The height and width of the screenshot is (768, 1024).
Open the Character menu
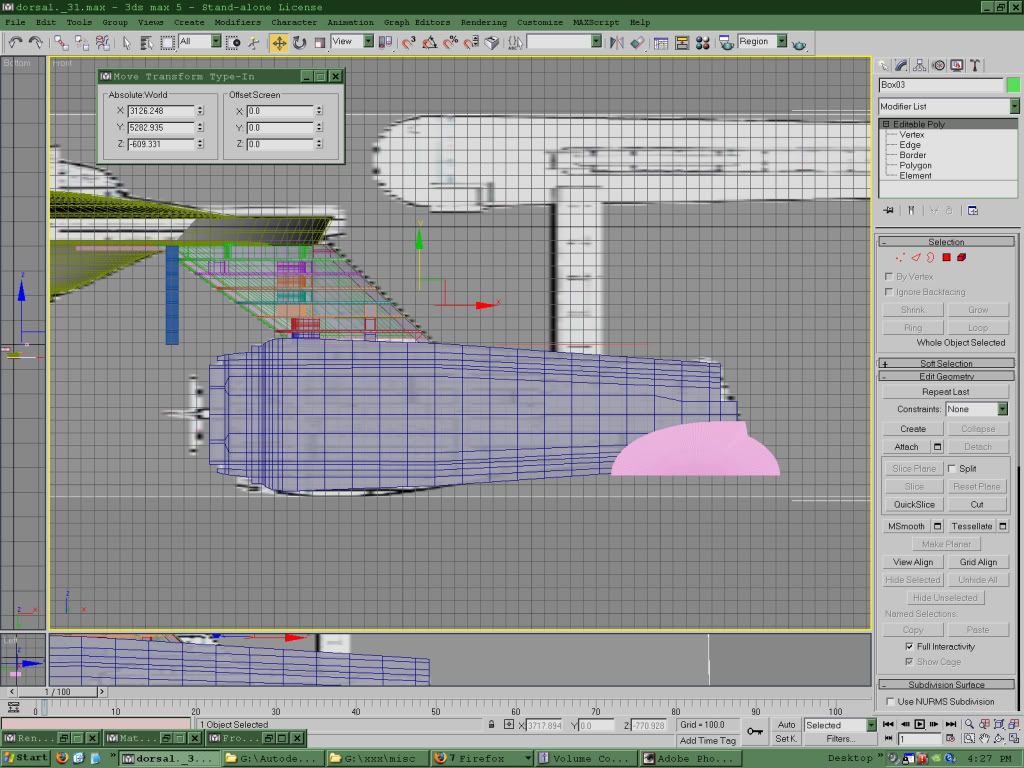294,22
